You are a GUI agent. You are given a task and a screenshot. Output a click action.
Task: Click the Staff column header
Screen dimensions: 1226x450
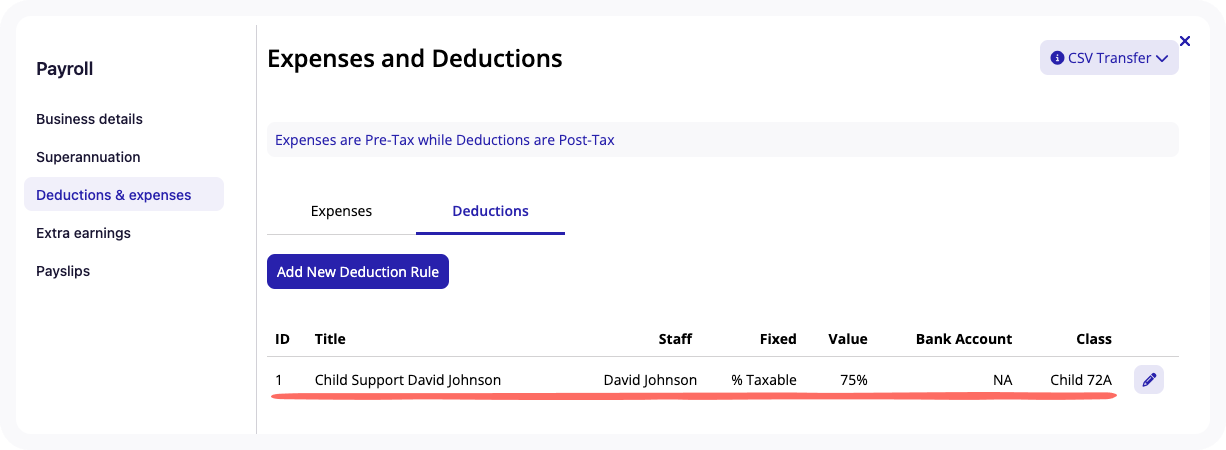tap(675, 339)
